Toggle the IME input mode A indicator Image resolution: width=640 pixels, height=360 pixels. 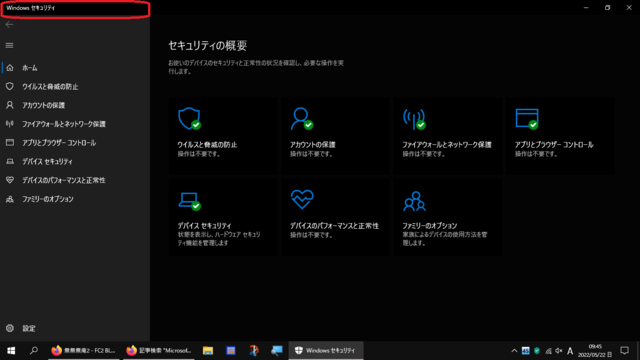[x=570, y=351]
